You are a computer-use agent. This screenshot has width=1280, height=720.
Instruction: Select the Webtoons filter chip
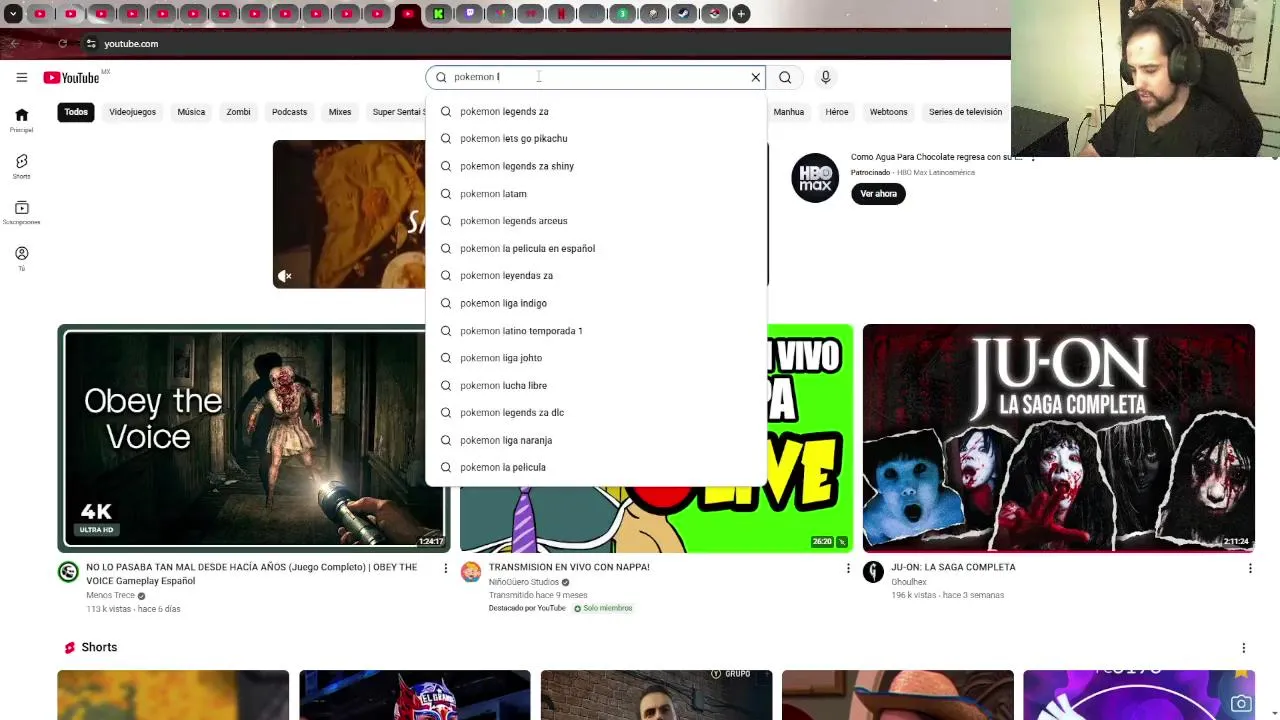click(x=888, y=112)
